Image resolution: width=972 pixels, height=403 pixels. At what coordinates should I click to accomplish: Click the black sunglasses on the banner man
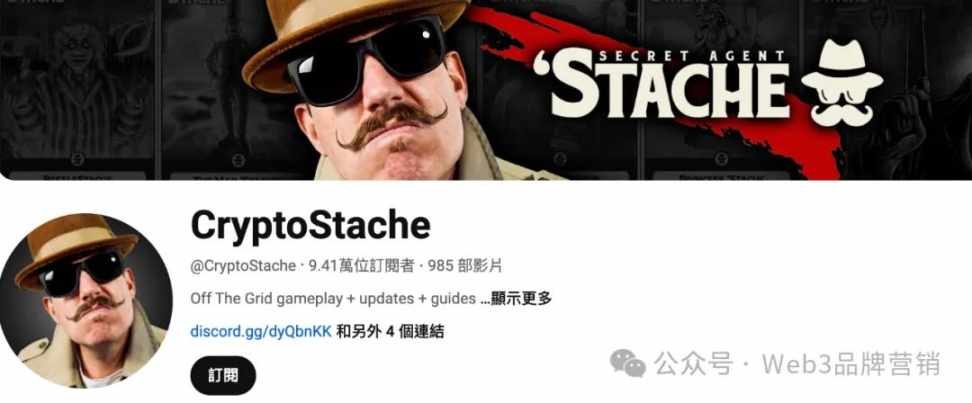pyautogui.click(x=367, y=61)
